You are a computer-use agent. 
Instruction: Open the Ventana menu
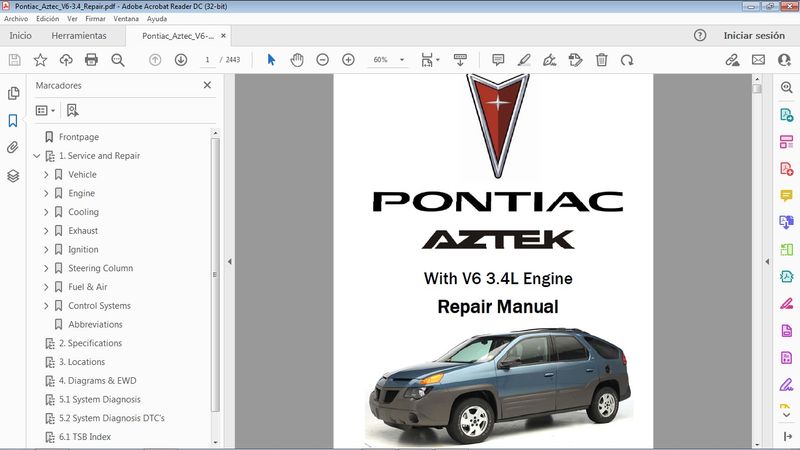[x=126, y=18]
